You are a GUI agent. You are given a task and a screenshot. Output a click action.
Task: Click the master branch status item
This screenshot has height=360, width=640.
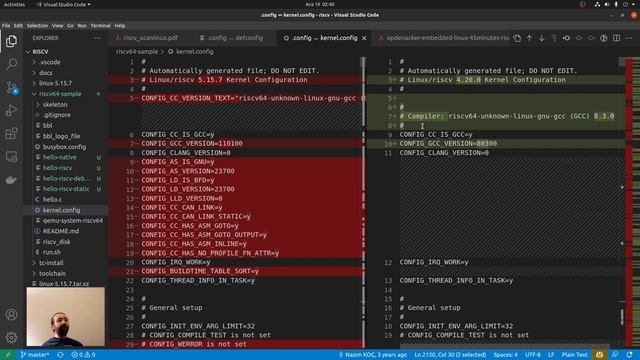coord(35,355)
